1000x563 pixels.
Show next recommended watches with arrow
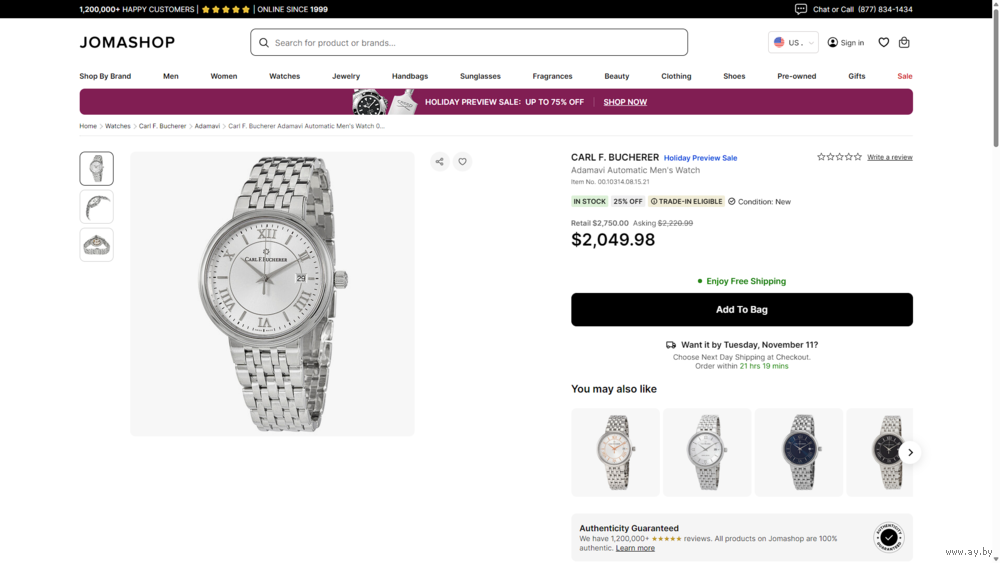910,453
